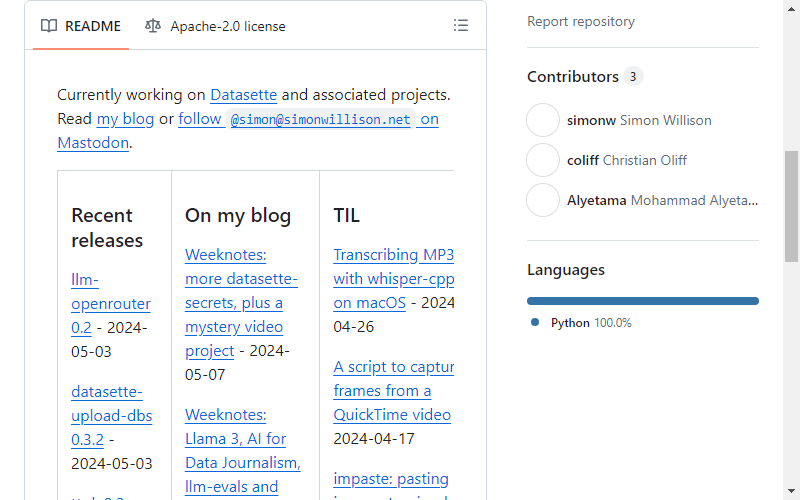Click the Report repository link
Screen dimensions: 800x500
point(581,21)
